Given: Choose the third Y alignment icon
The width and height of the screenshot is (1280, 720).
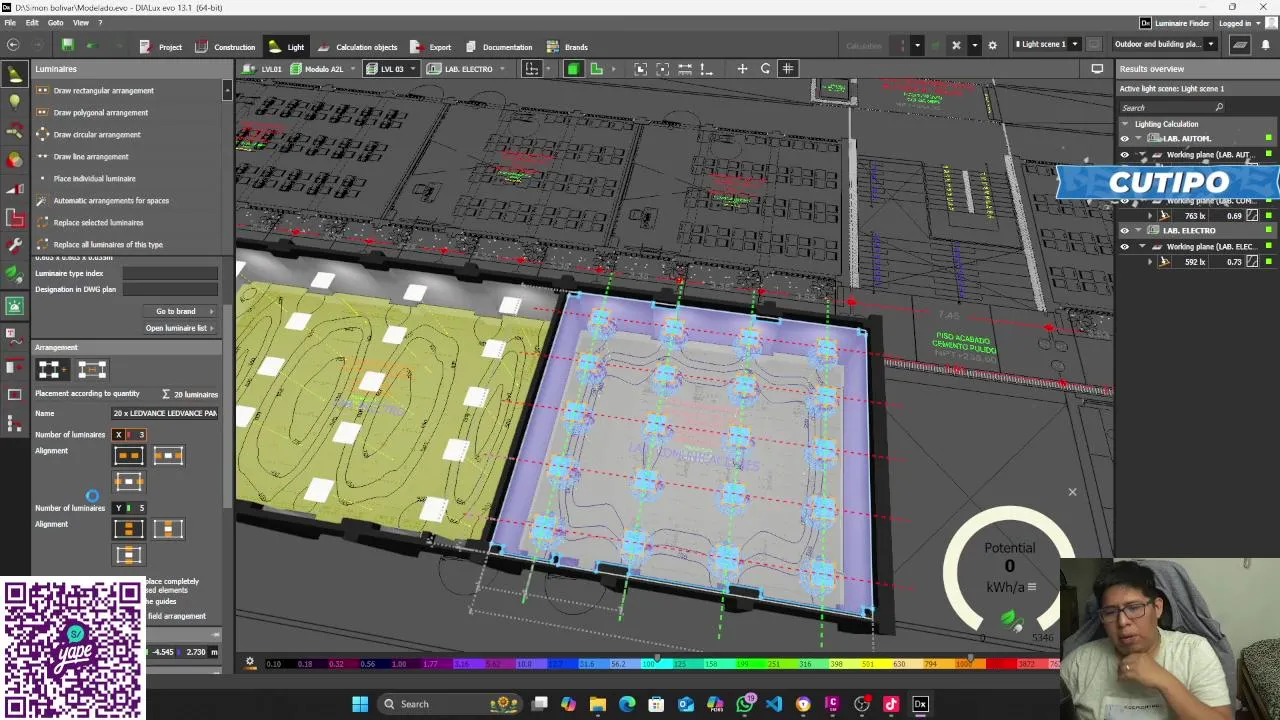Looking at the screenshot, I should pos(129,555).
